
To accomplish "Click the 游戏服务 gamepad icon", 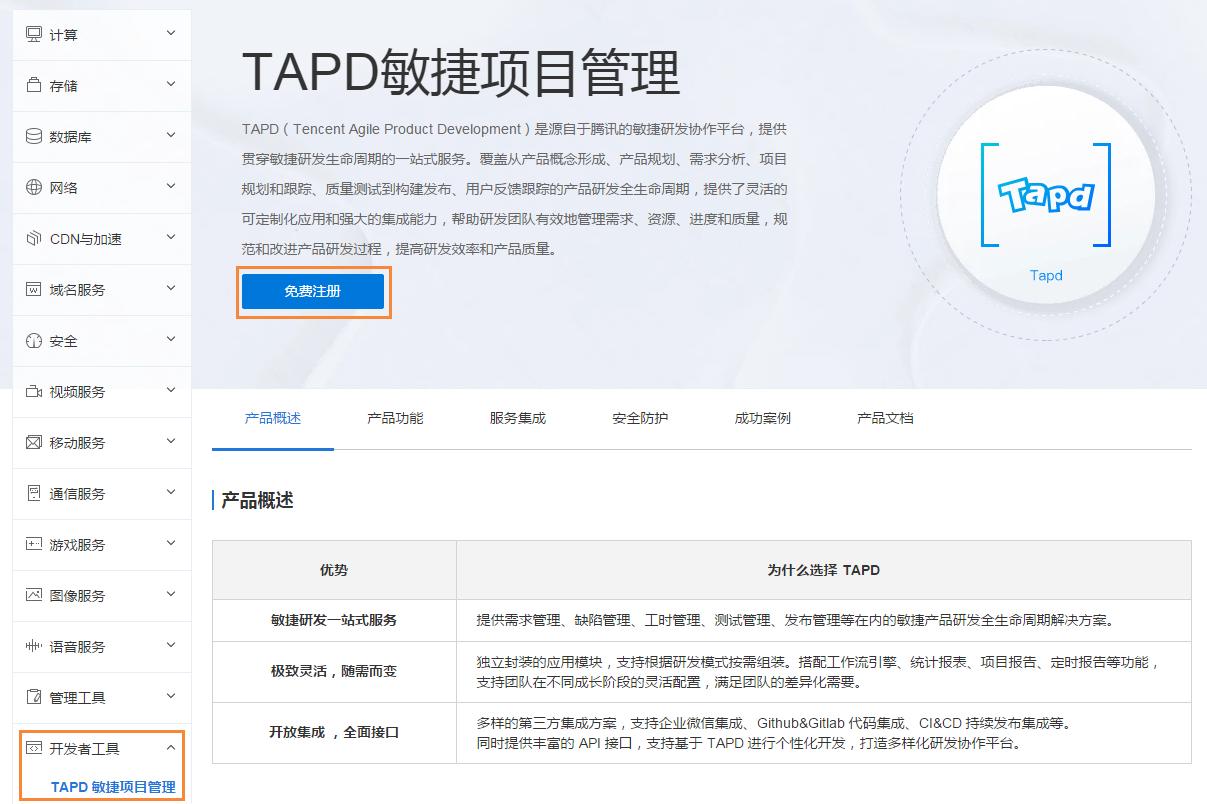I will pos(33,544).
